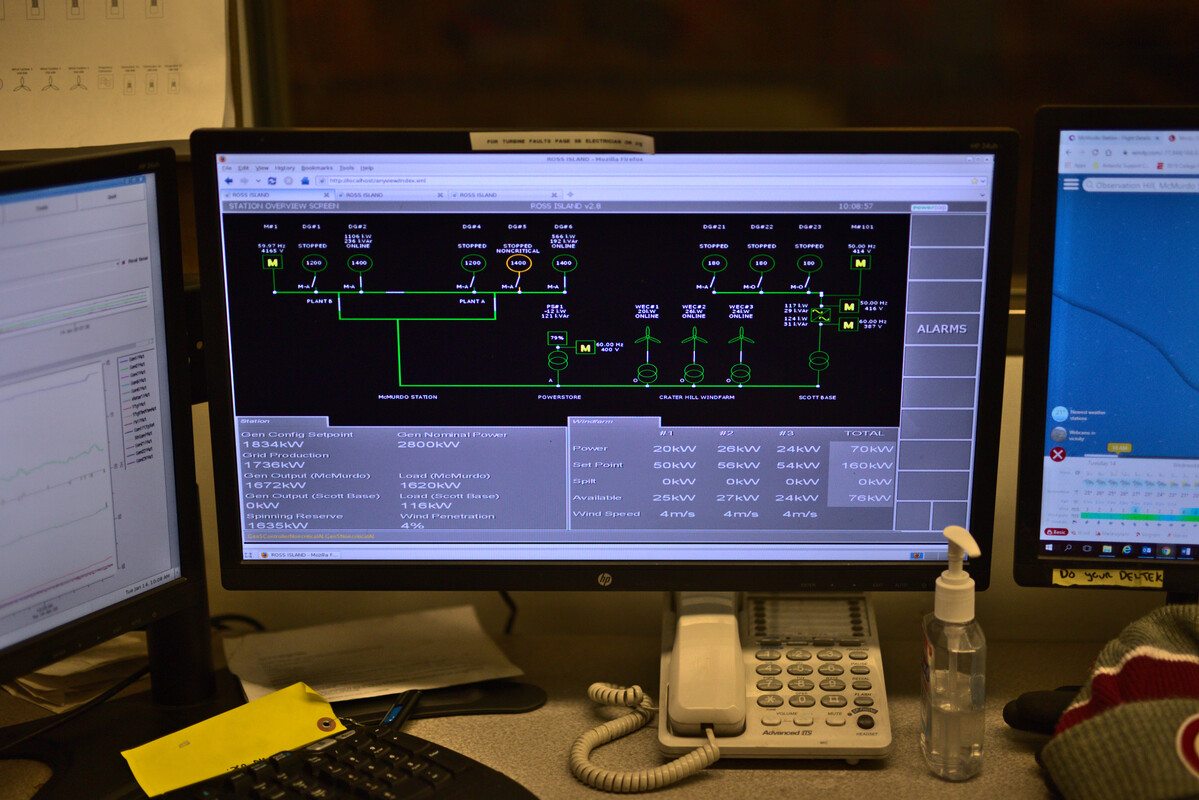Click the 10AM forecast timeline marker
1199x800 pixels.
1119,448
